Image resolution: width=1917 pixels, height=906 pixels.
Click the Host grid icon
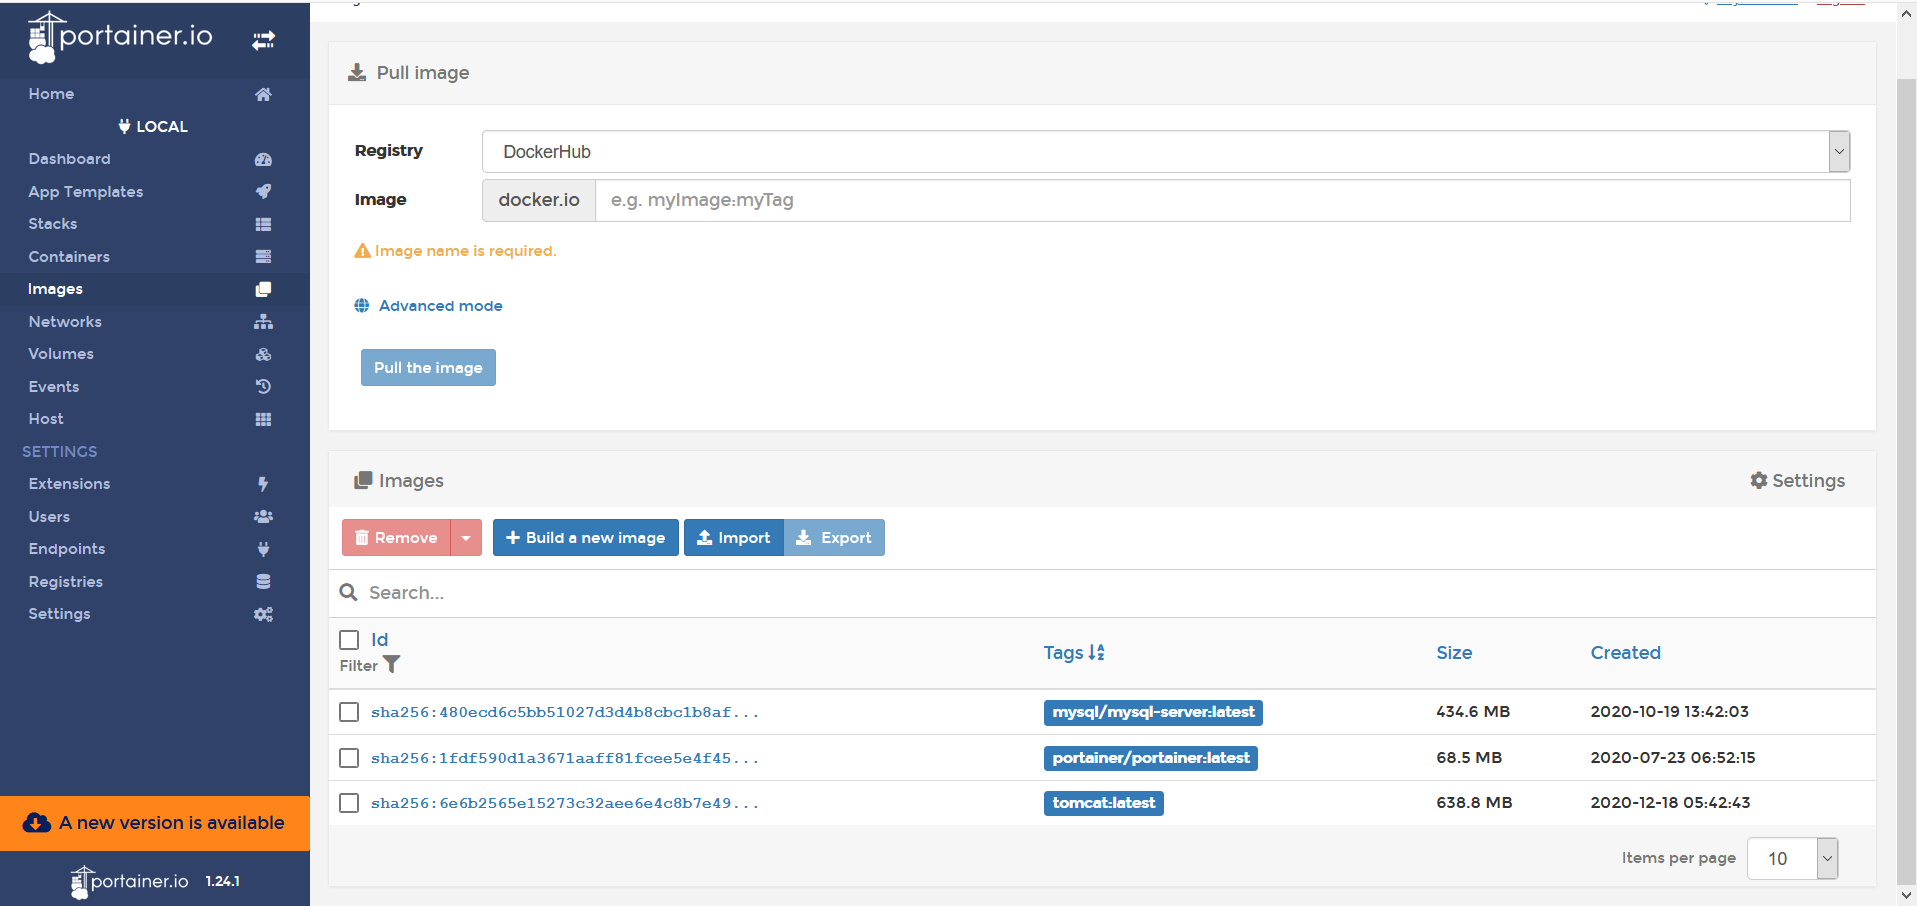[x=263, y=419]
